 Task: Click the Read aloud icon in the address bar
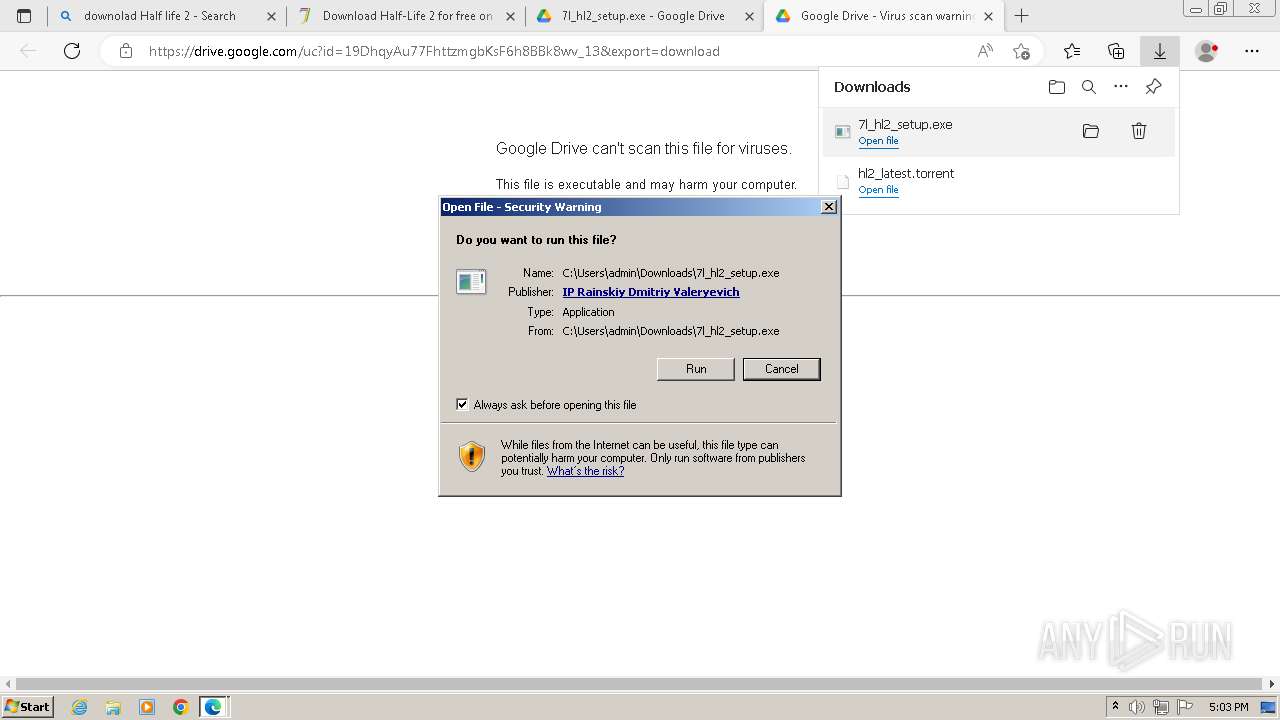[x=985, y=51]
